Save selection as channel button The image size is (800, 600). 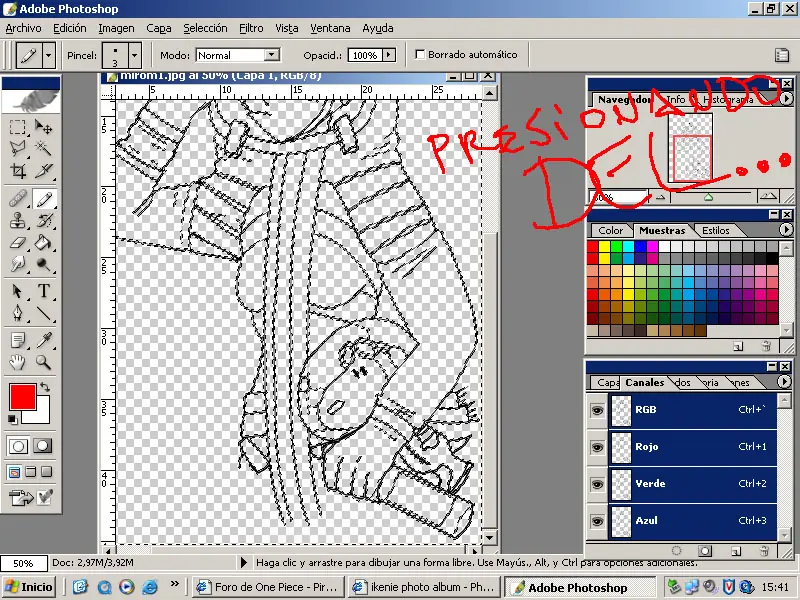[x=706, y=551]
